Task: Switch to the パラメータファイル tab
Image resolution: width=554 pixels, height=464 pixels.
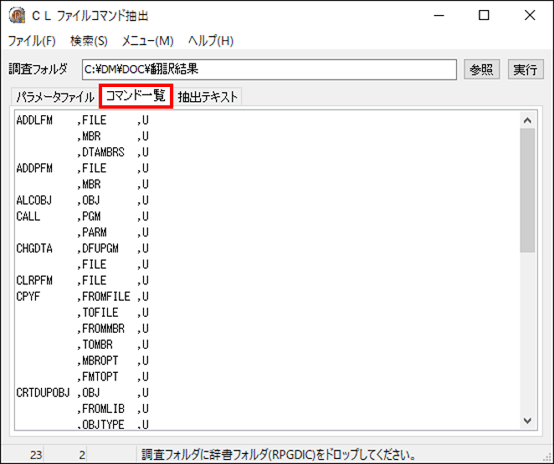Action: 55,97
